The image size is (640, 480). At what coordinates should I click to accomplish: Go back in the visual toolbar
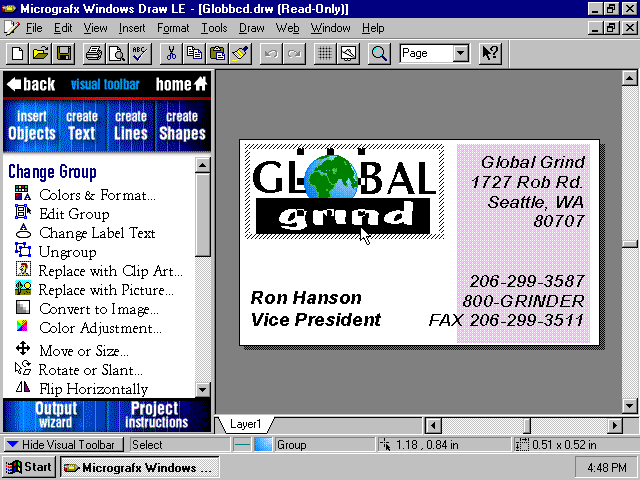coord(31,84)
